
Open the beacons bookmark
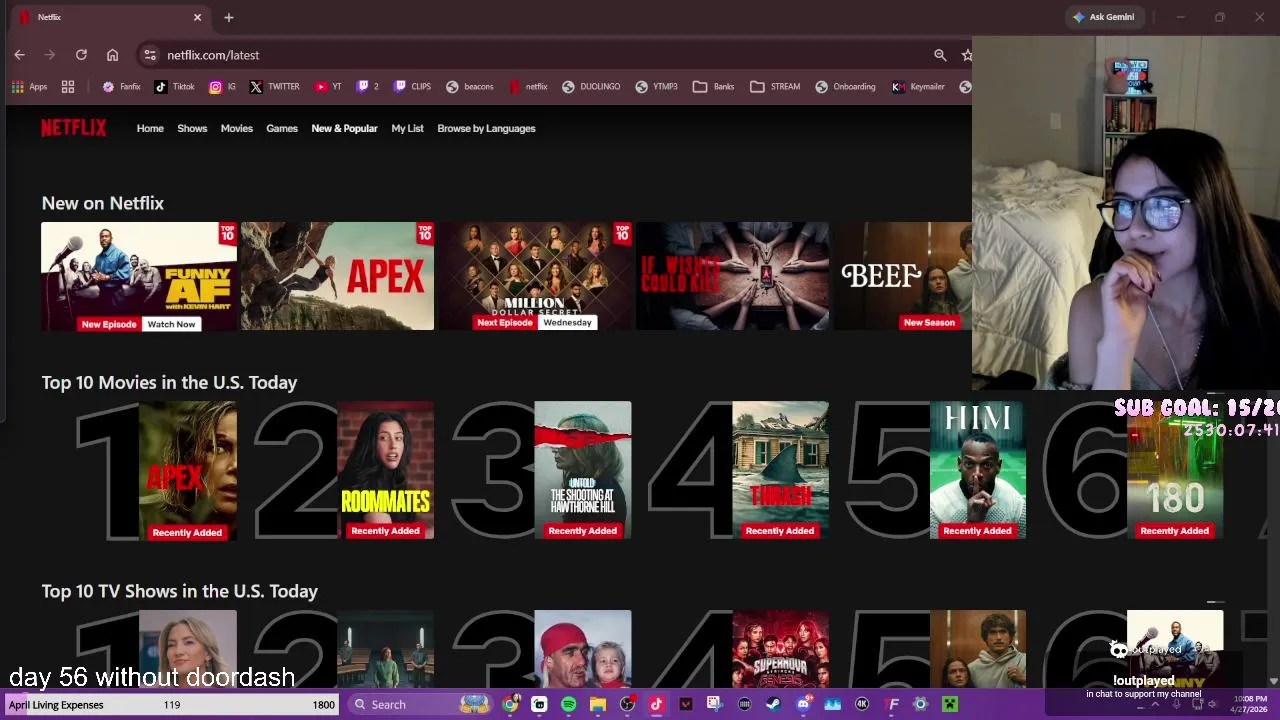point(469,87)
